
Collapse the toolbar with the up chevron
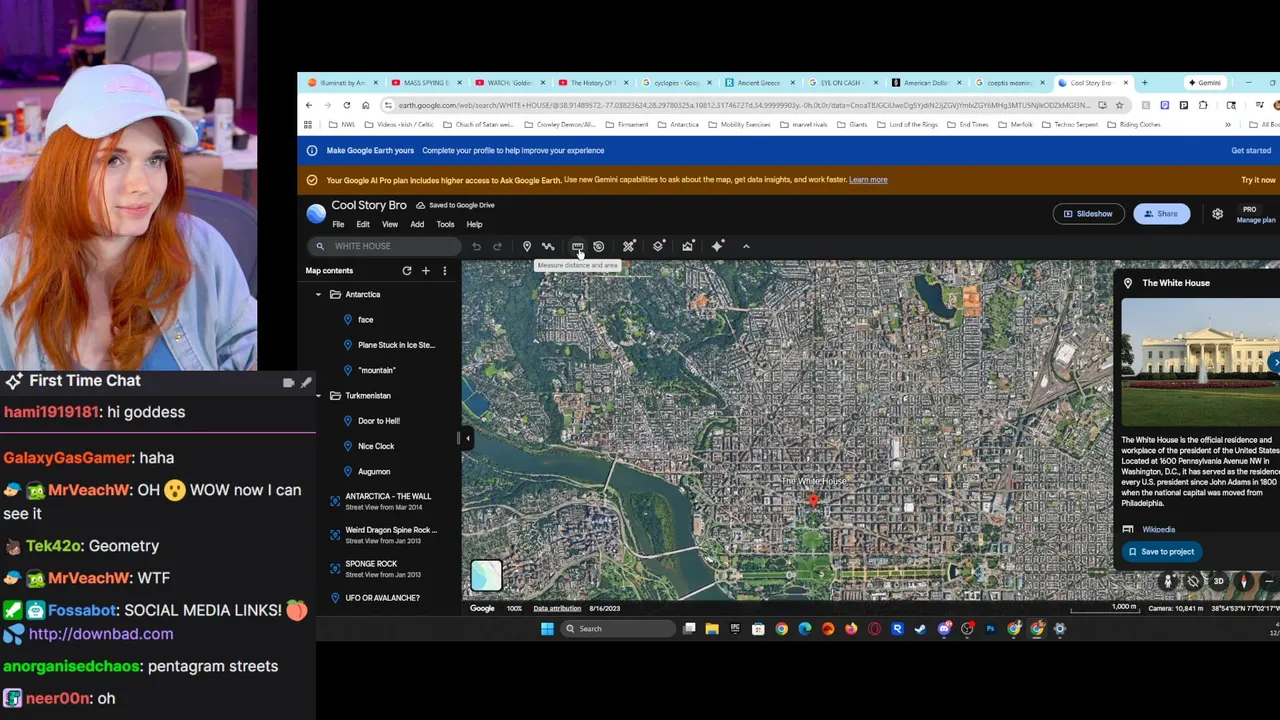point(746,246)
